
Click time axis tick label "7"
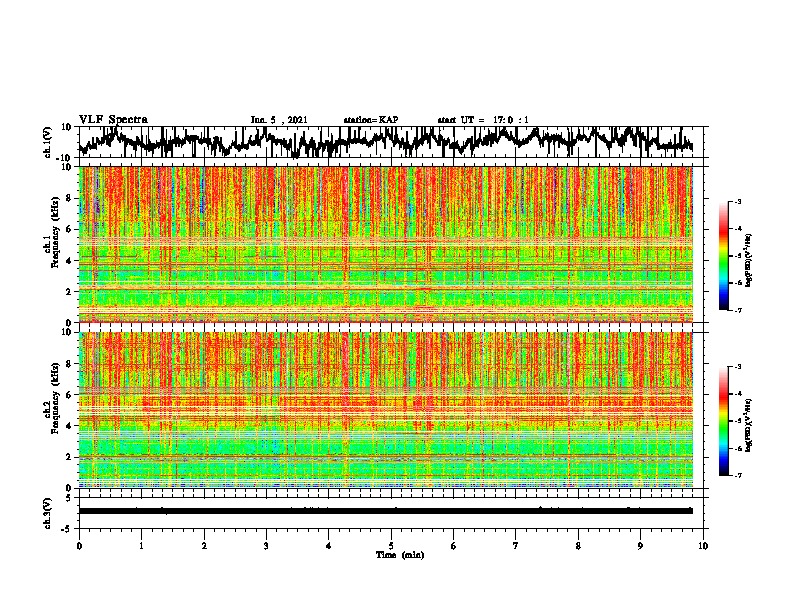click(516, 546)
